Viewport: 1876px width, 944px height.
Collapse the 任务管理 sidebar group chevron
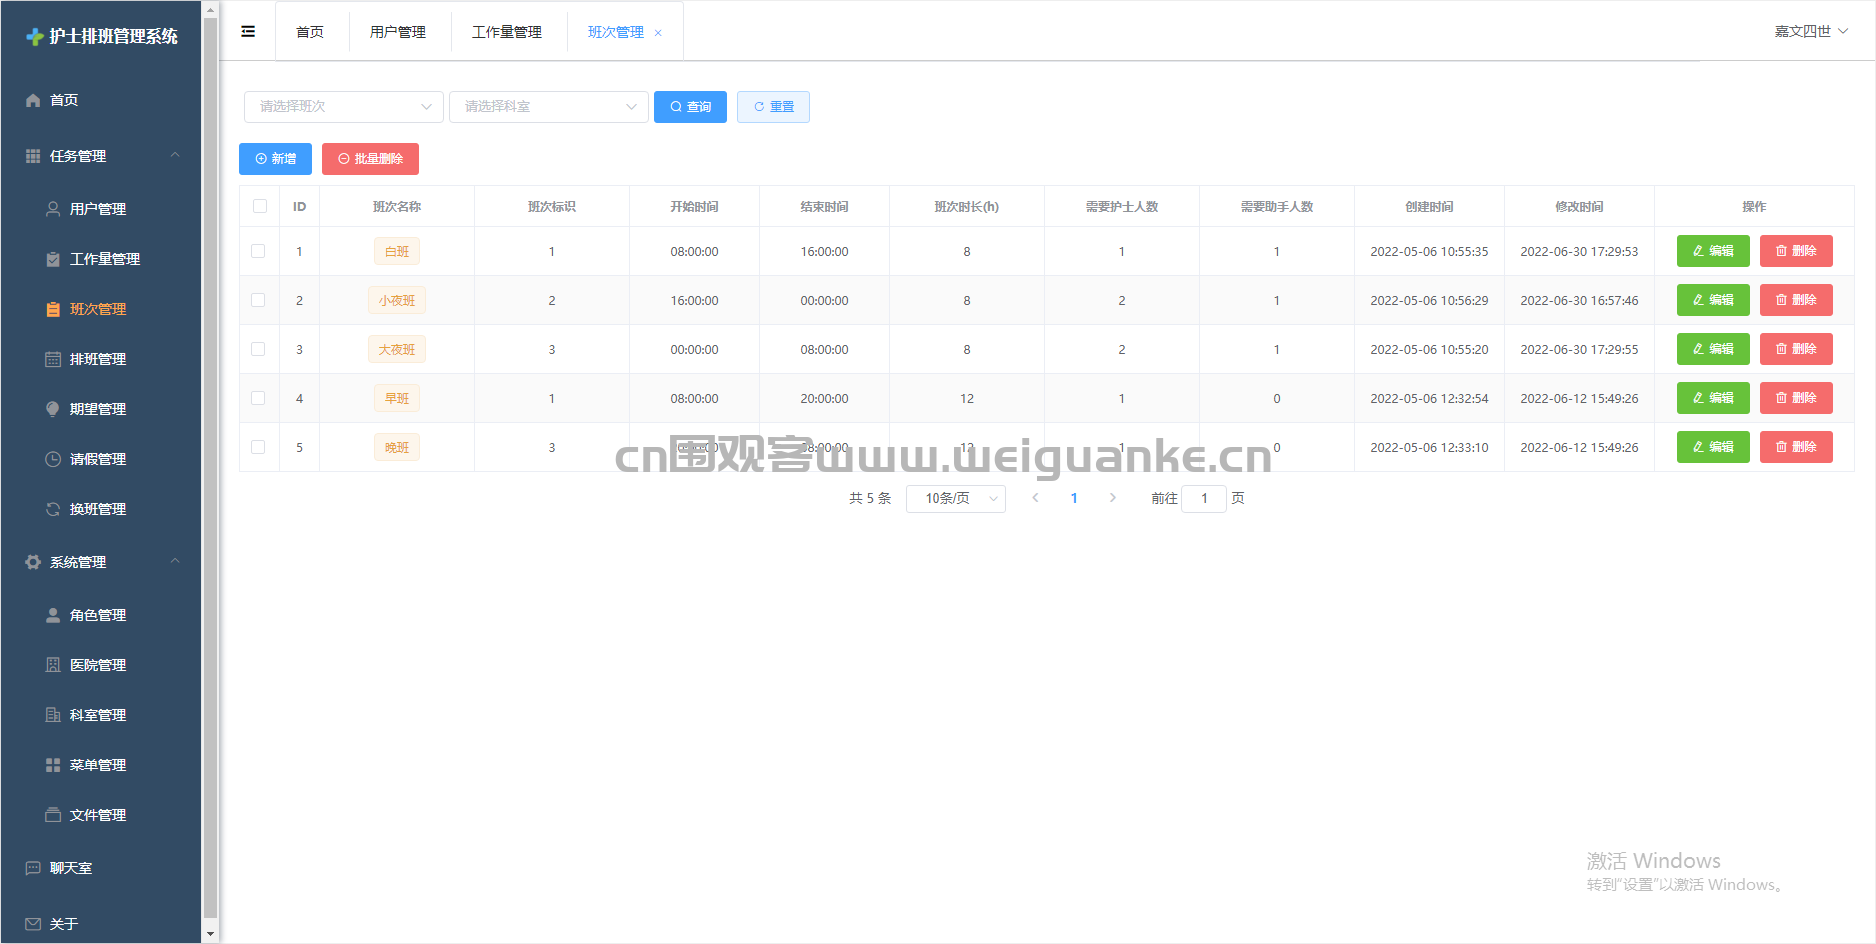tap(175, 155)
